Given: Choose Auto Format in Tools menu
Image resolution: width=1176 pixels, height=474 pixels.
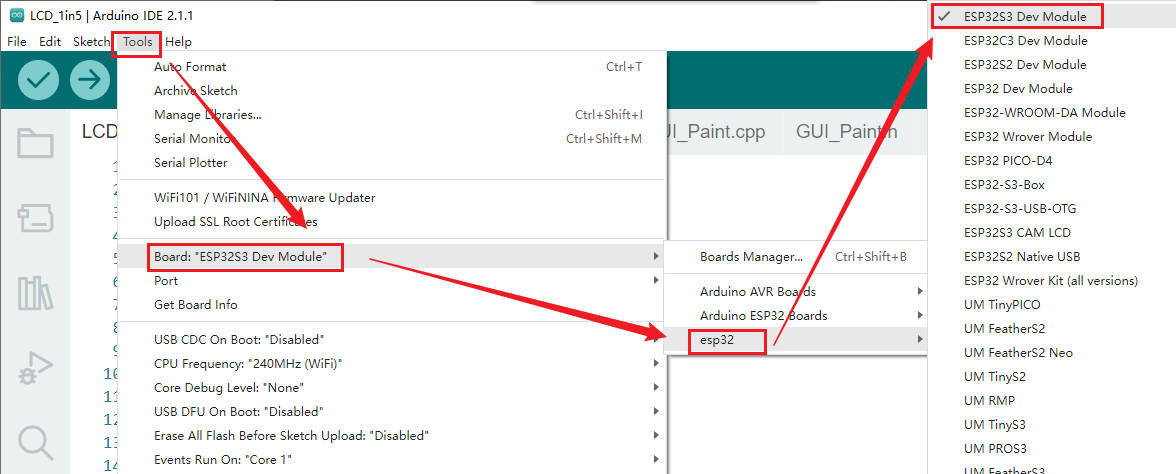Looking at the screenshot, I should [x=392, y=67].
